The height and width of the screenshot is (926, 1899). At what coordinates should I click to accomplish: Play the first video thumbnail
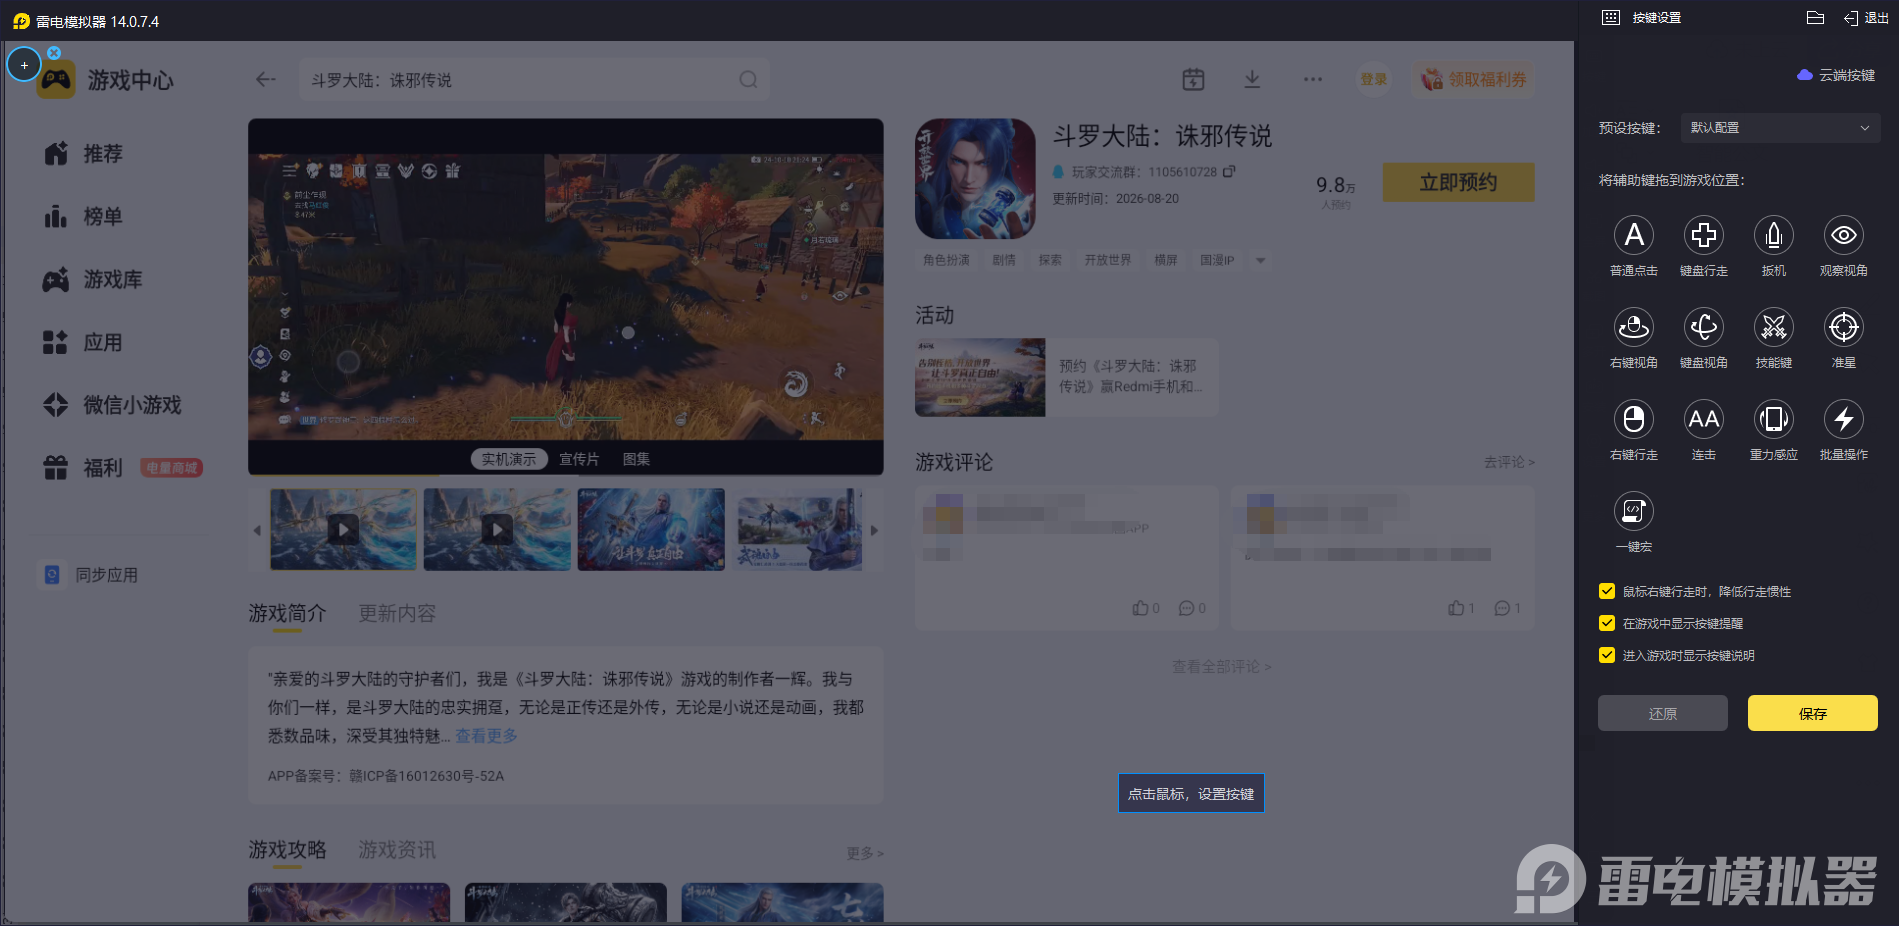pyautogui.click(x=343, y=529)
